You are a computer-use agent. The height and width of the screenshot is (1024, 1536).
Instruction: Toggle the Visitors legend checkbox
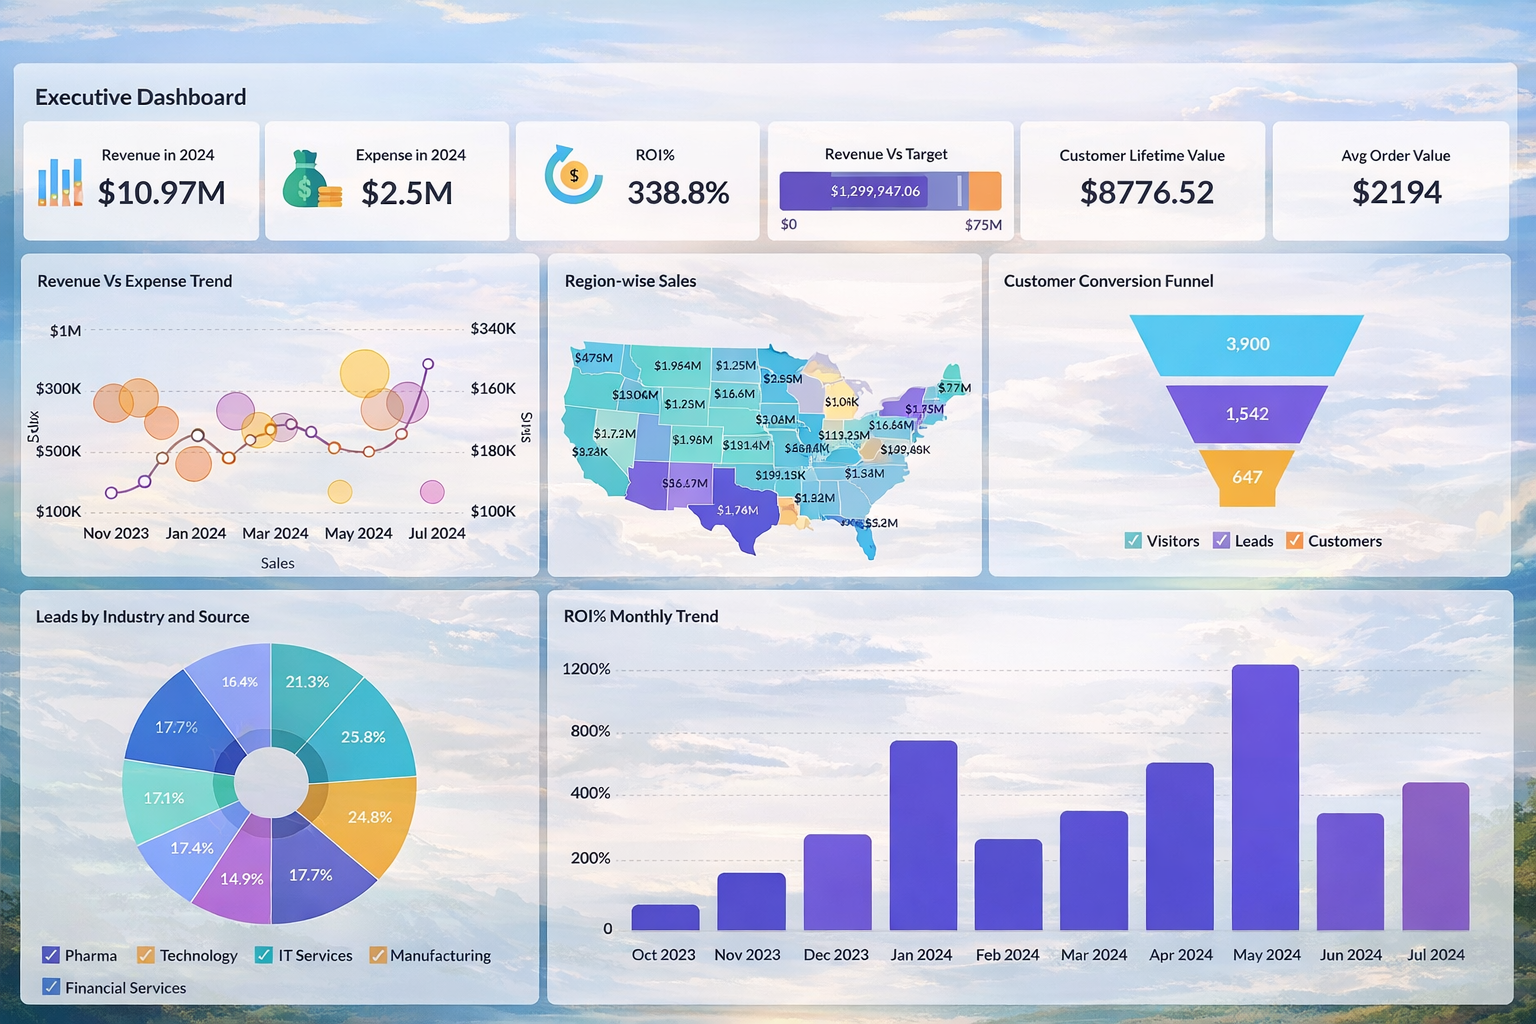[1133, 541]
